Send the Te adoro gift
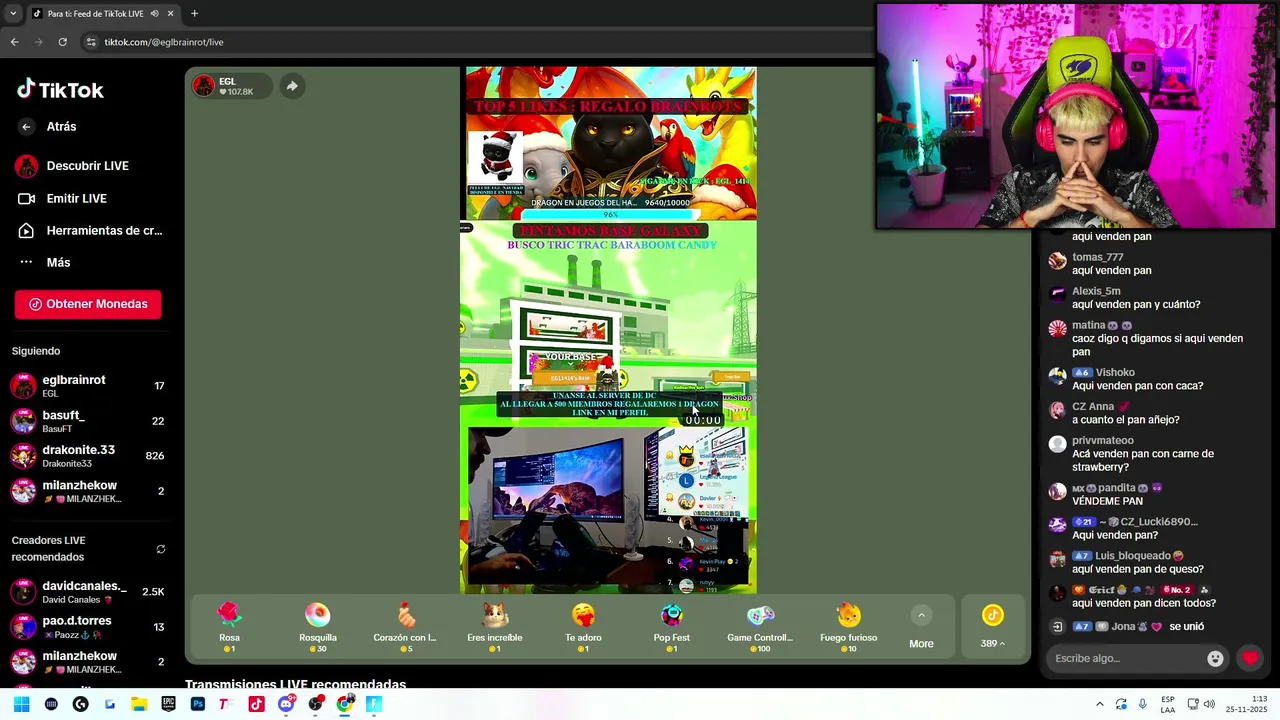1280x720 pixels. tap(583, 627)
